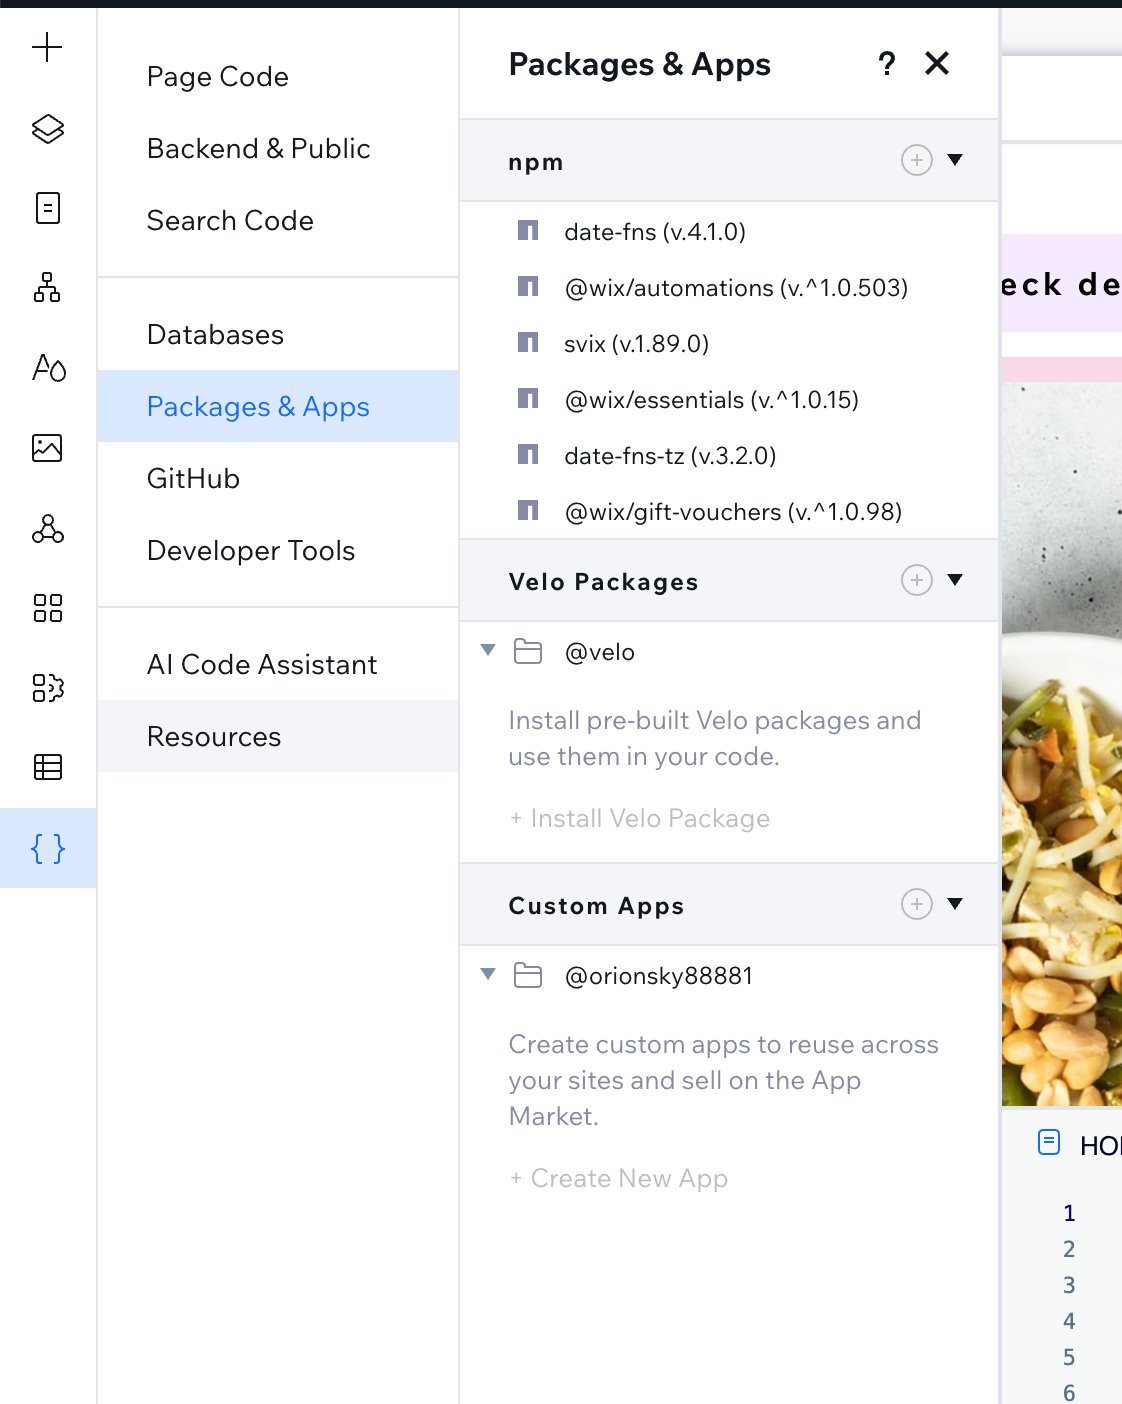This screenshot has width=1122, height=1404.
Task: Open the four-squares apps grid icon
Action: pos(47,607)
